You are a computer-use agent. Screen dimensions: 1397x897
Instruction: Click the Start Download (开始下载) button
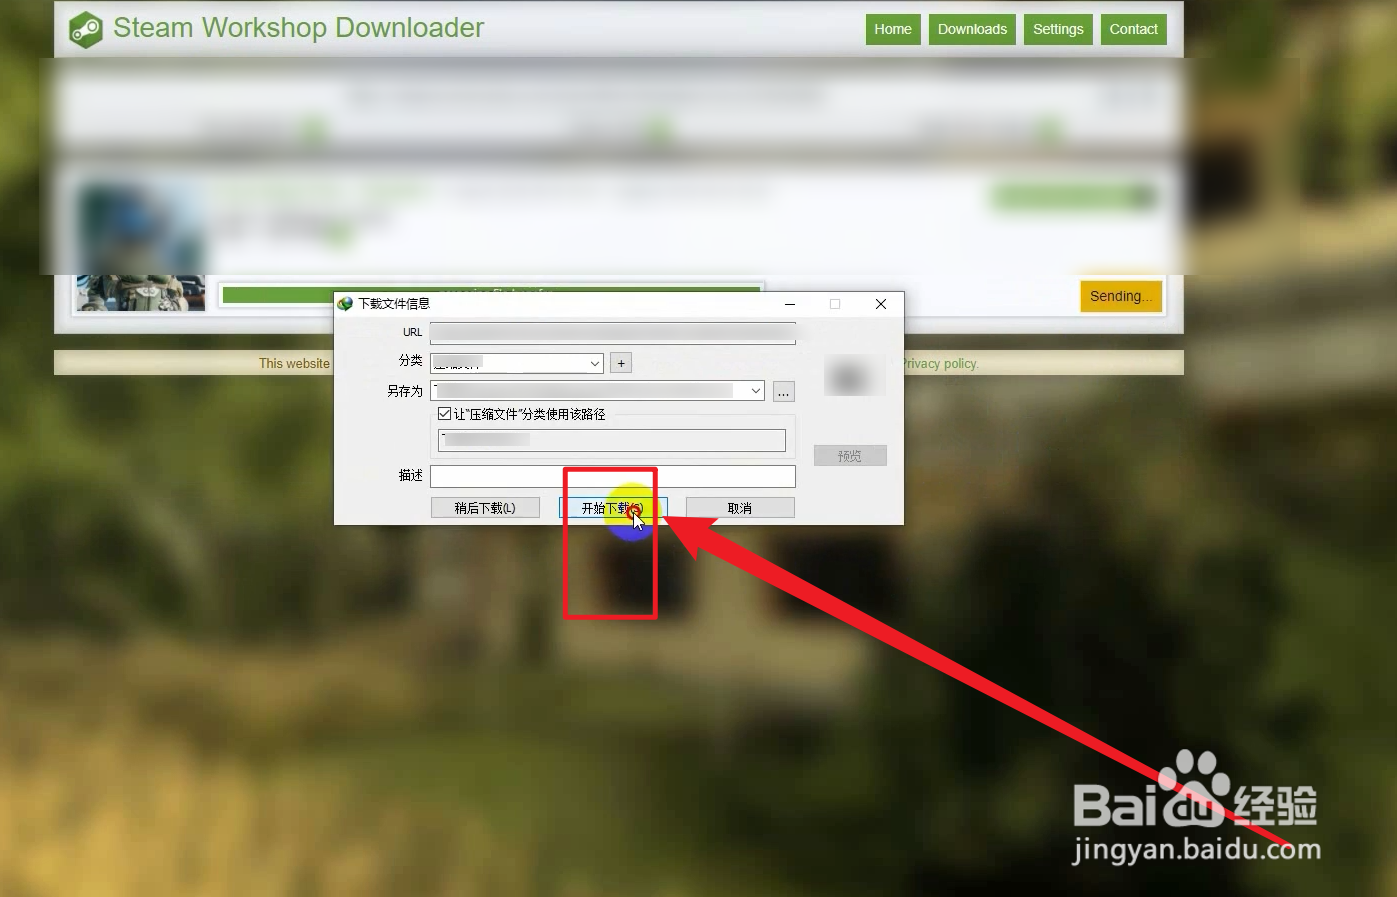click(x=613, y=508)
